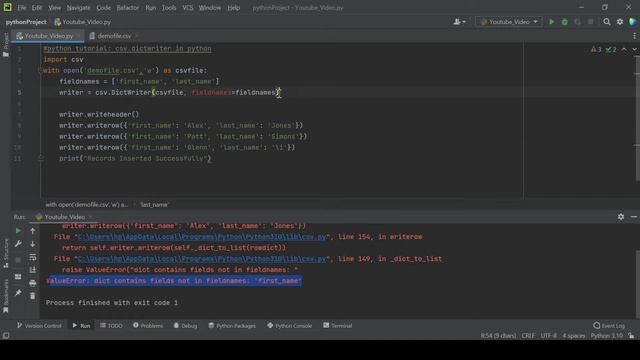Open Refactor menu
The width and height of the screenshot is (640, 360).
point(128,8)
